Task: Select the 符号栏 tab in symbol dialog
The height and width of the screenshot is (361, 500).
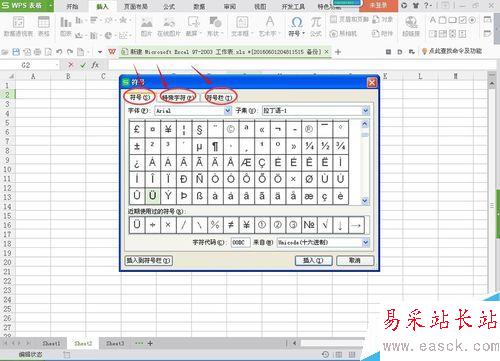Action: tap(219, 97)
